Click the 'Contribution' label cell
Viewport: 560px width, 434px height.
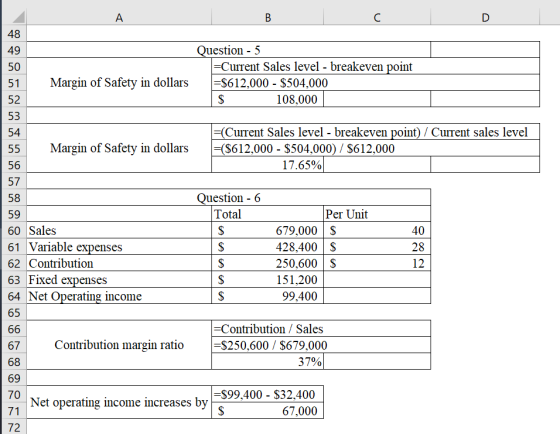coord(119,263)
